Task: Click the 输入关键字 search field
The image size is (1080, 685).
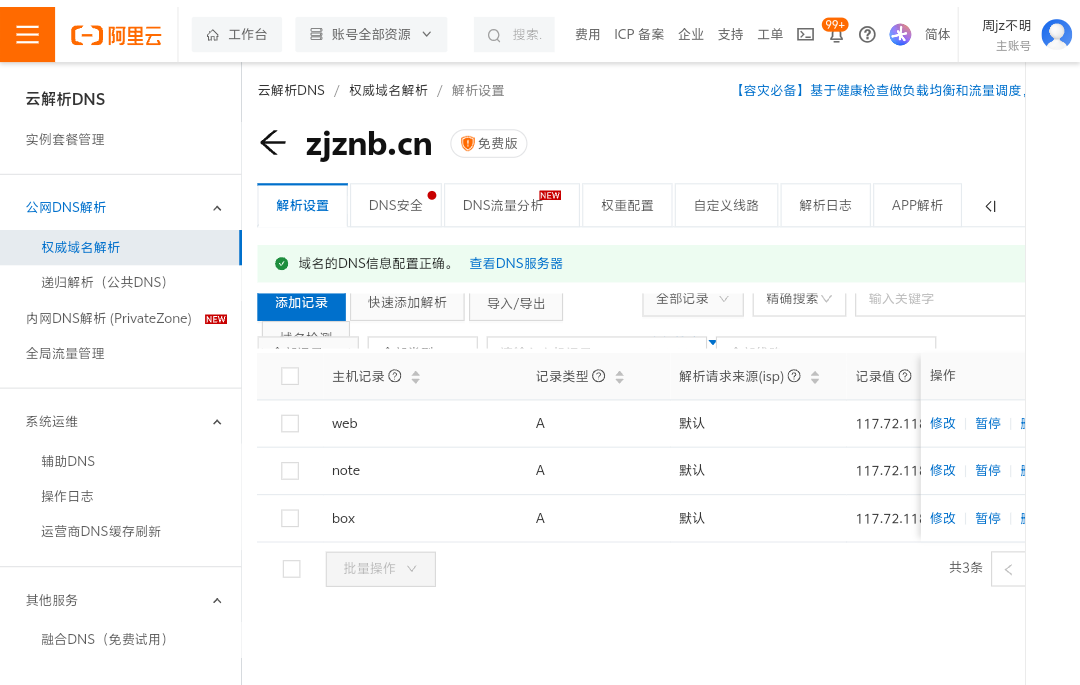Action: click(x=940, y=299)
